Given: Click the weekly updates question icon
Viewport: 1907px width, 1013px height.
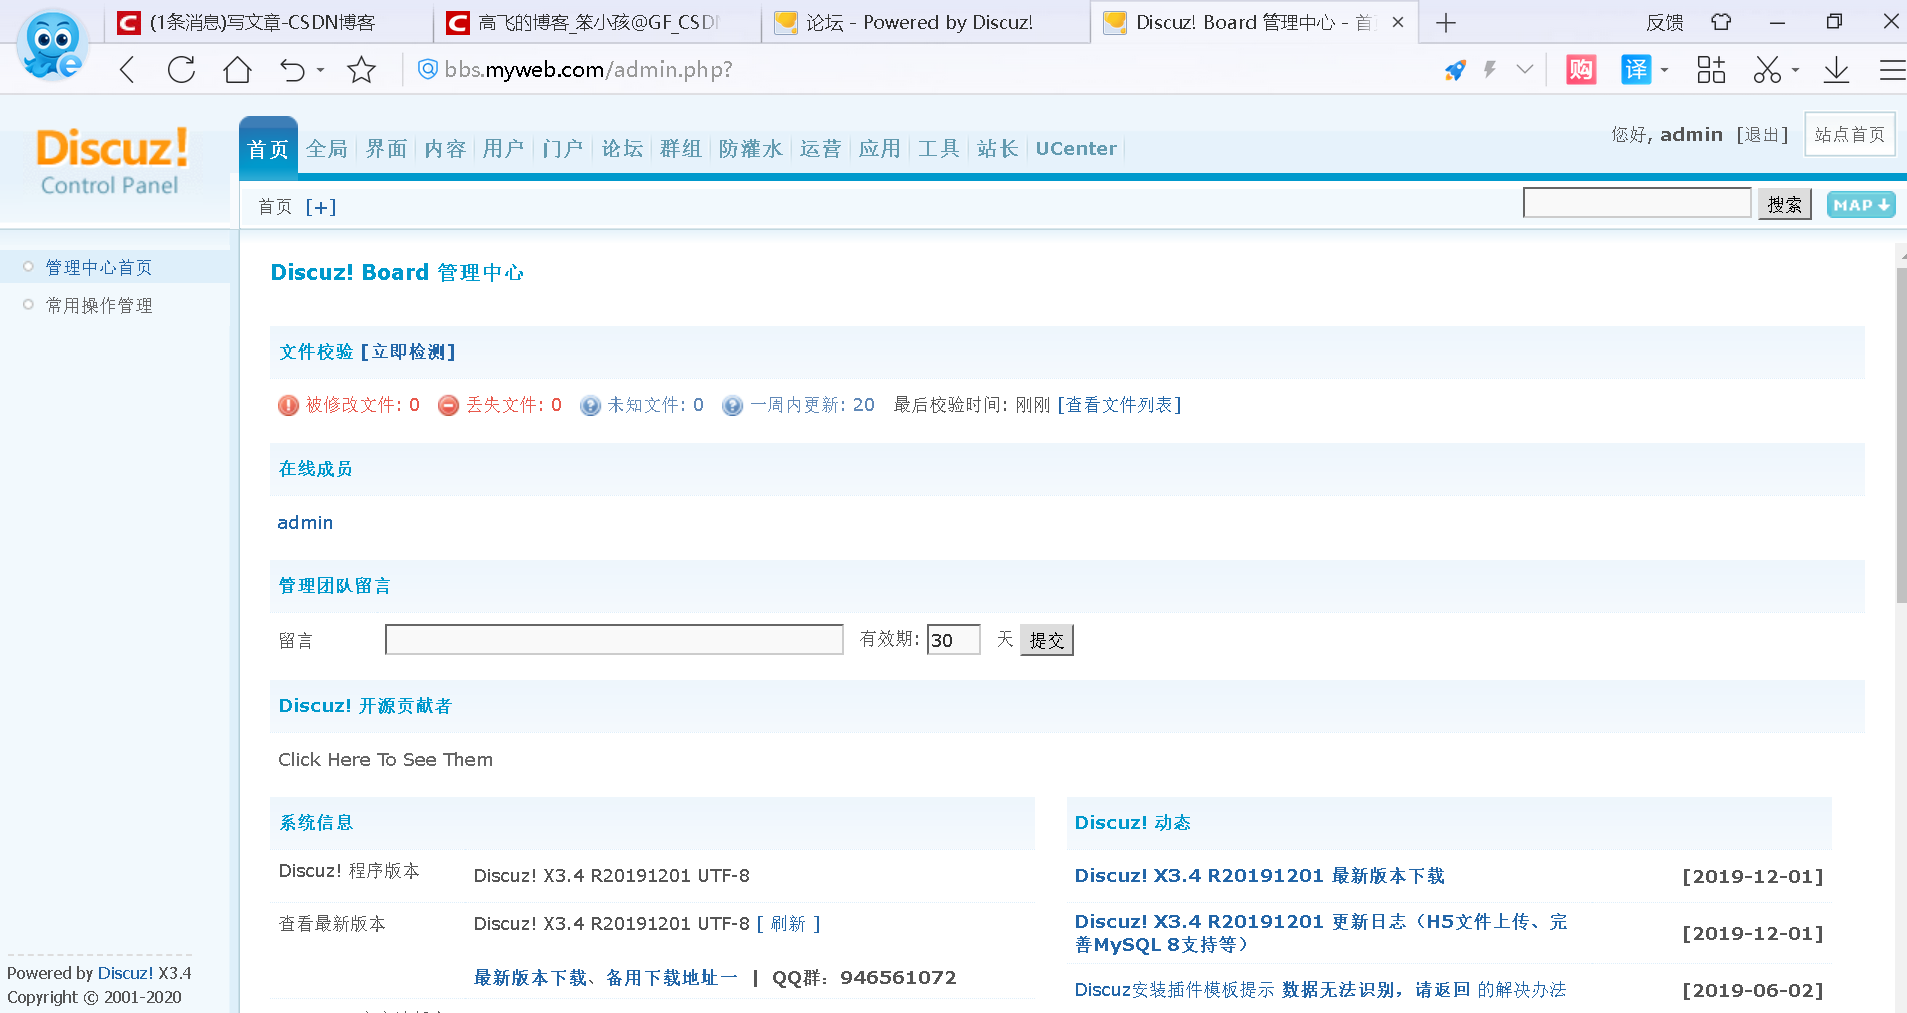Looking at the screenshot, I should 733,405.
